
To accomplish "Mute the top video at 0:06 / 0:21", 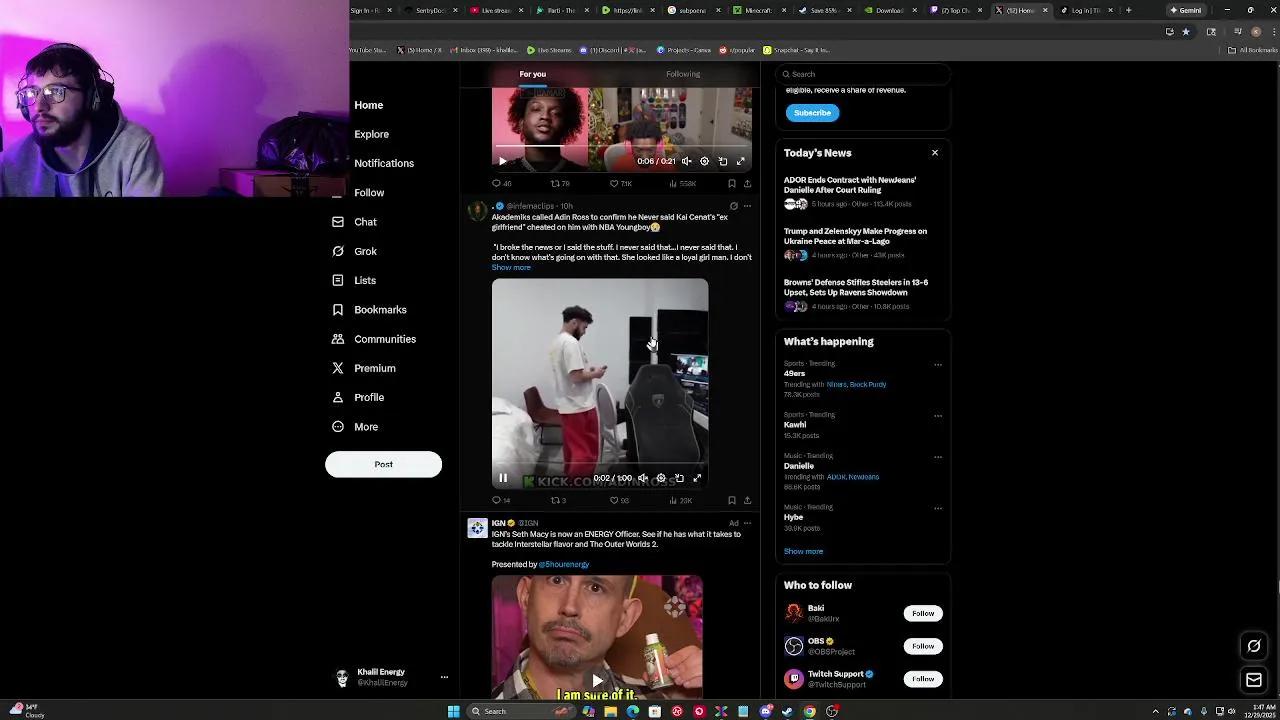I will click(686, 161).
